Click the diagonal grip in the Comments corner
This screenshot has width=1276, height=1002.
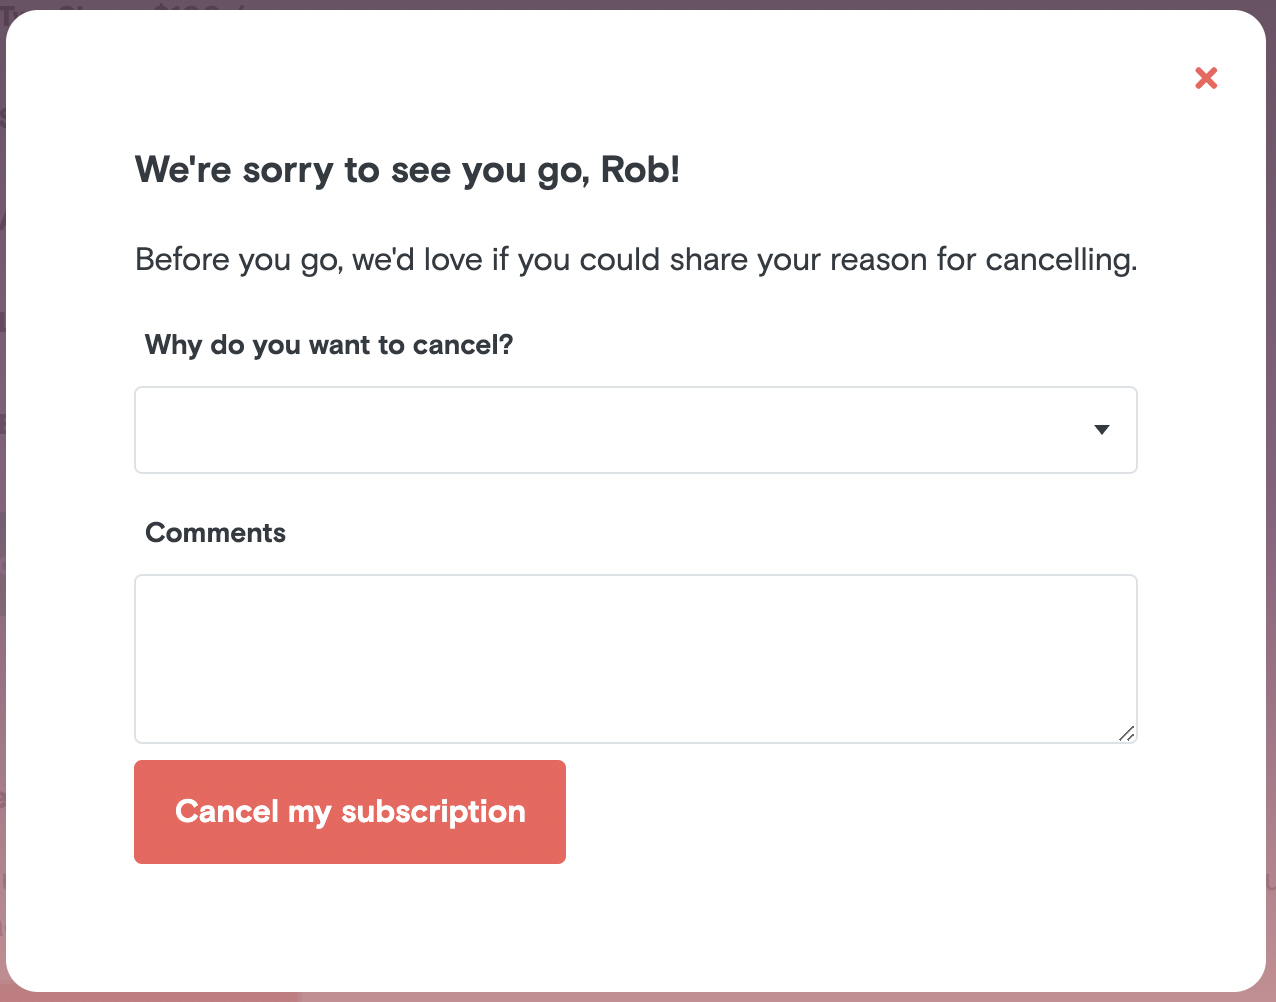coord(1127,734)
